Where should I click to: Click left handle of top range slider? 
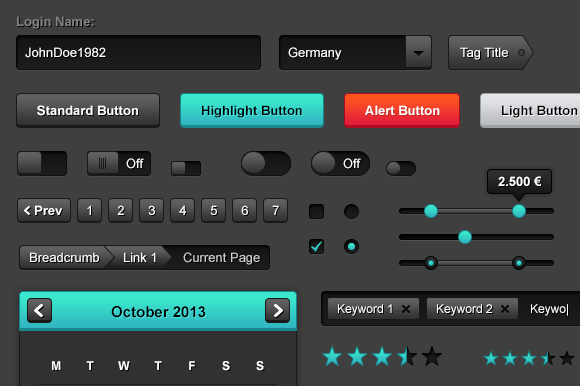coord(431,211)
